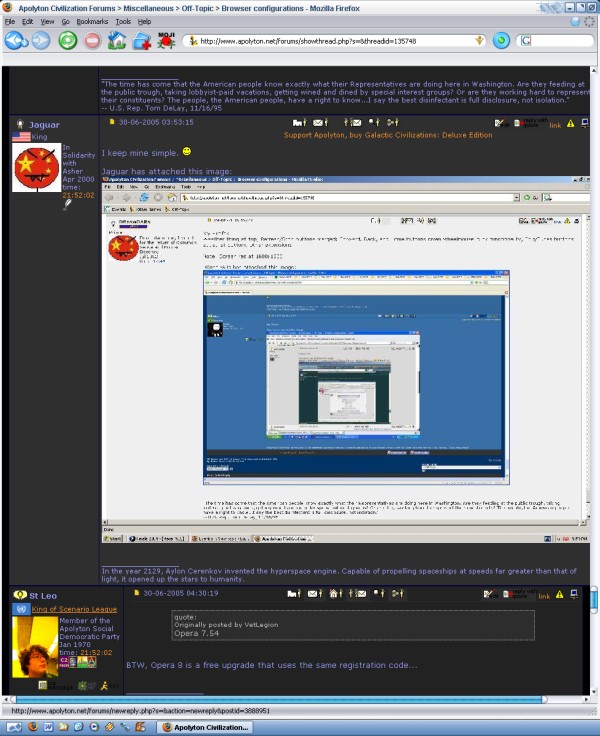Click the Jaguar username link
The width and height of the screenshot is (600, 736).
(x=45, y=123)
